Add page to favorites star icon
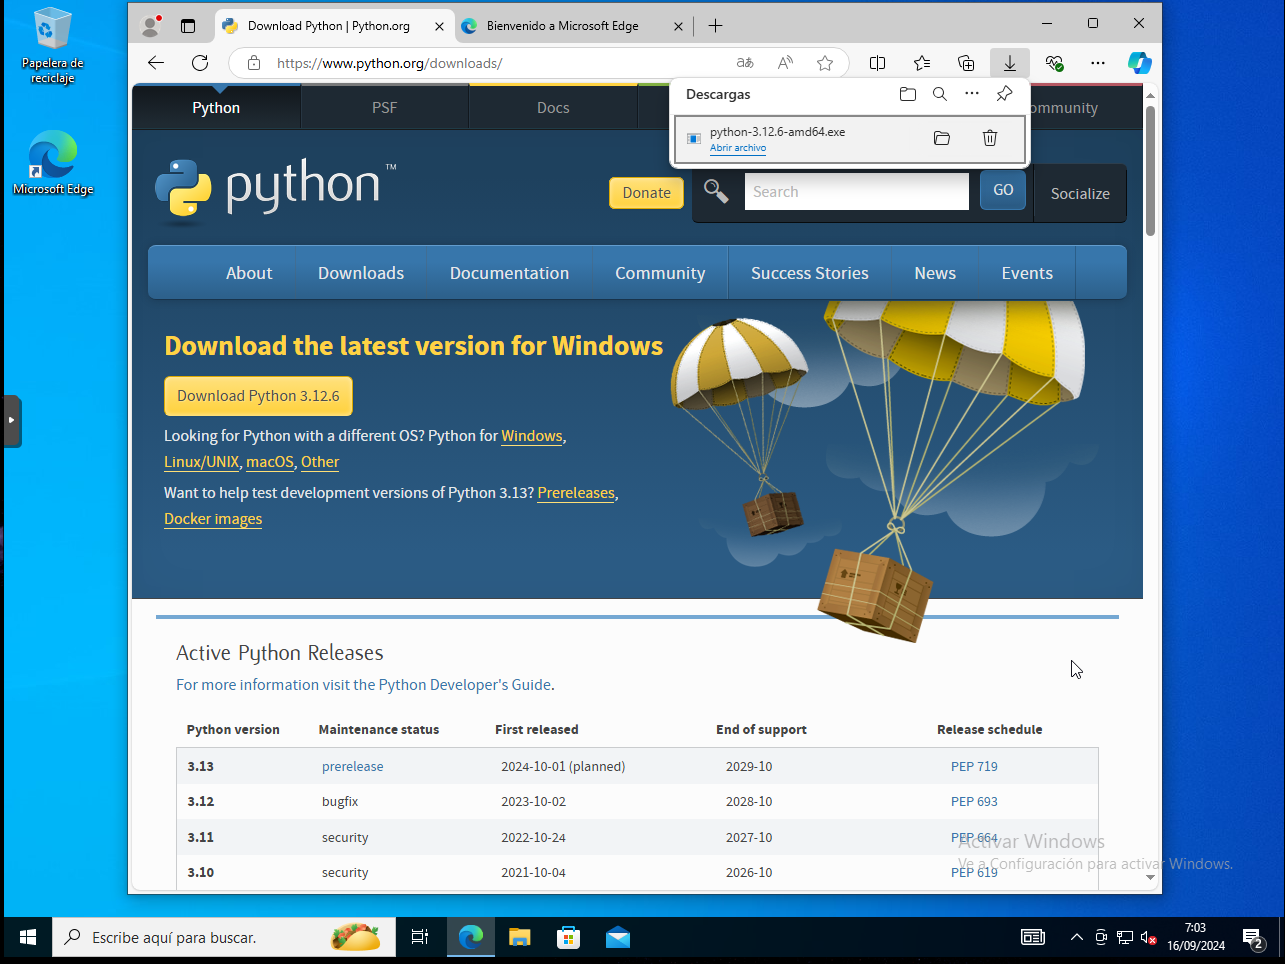 tap(825, 63)
